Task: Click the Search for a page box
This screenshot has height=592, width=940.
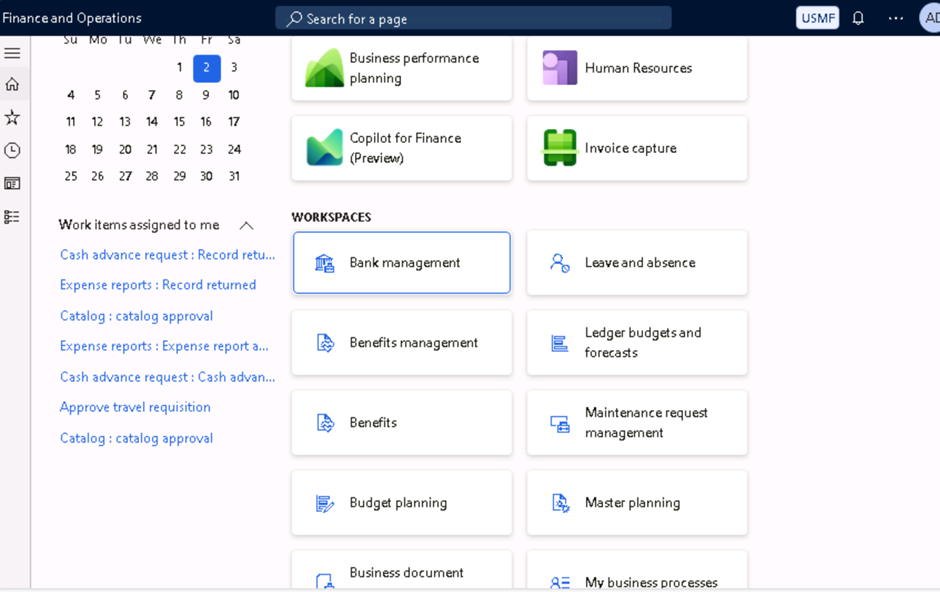Action: pyautogui.click(x=473, y=18)
